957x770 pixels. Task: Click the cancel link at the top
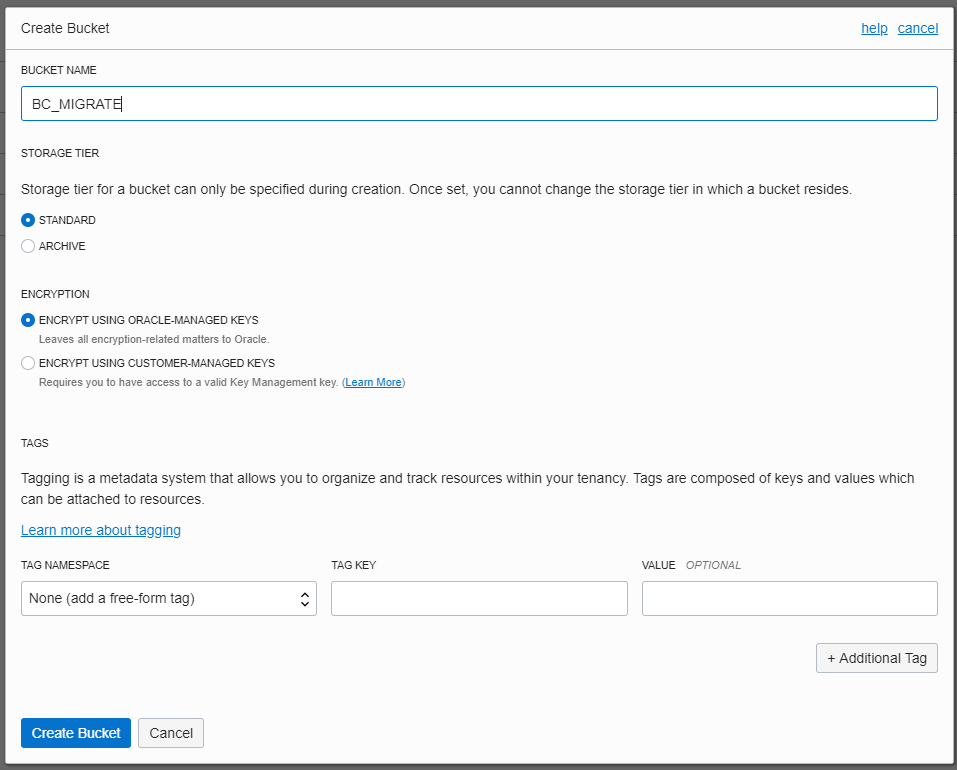tap(917, 28)
